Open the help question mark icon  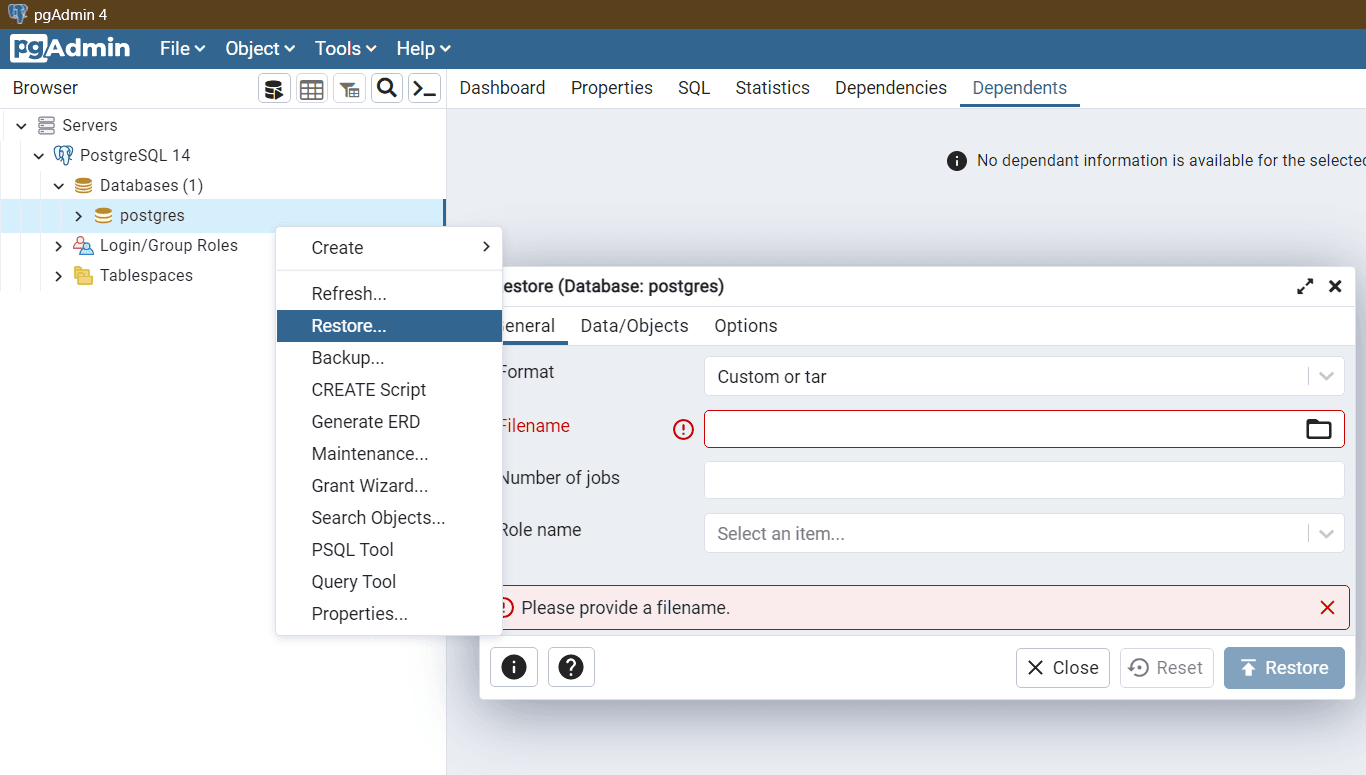point(571,667)
